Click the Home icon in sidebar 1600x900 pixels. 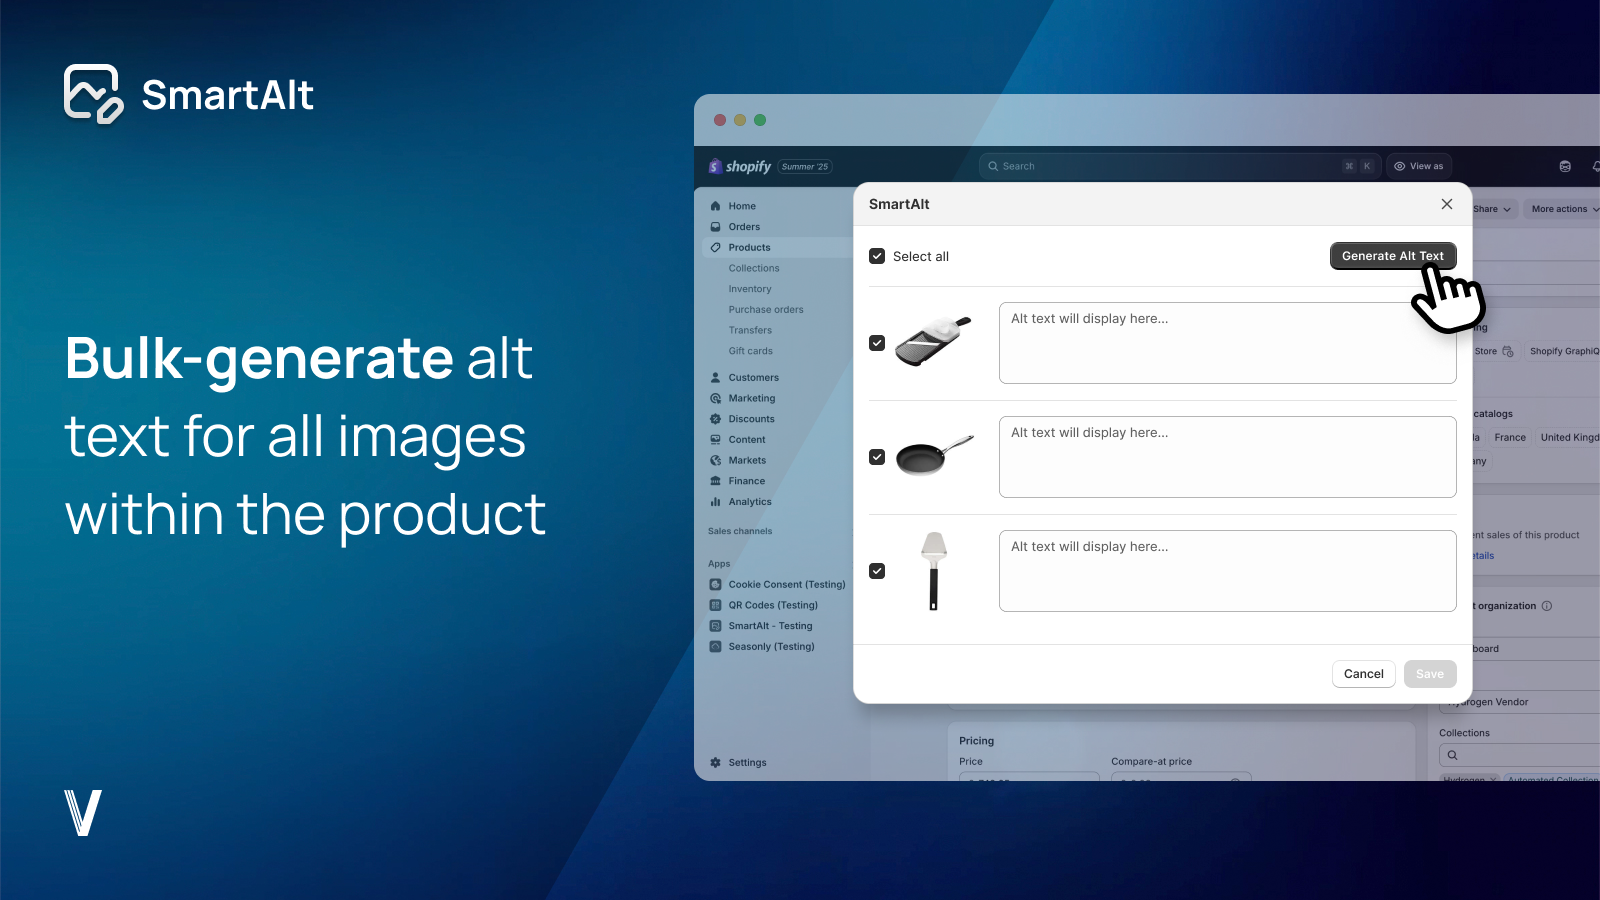click(715, 206)
